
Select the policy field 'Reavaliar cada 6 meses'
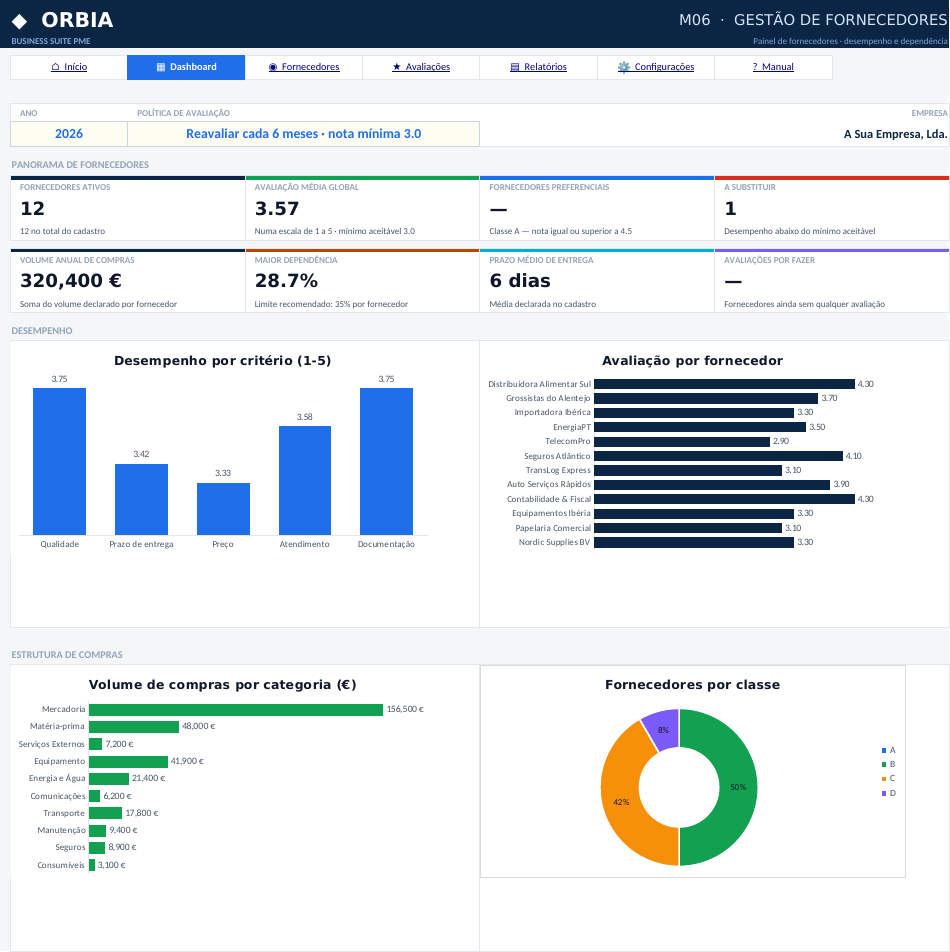pyautogui.click(x=304, y=134)
